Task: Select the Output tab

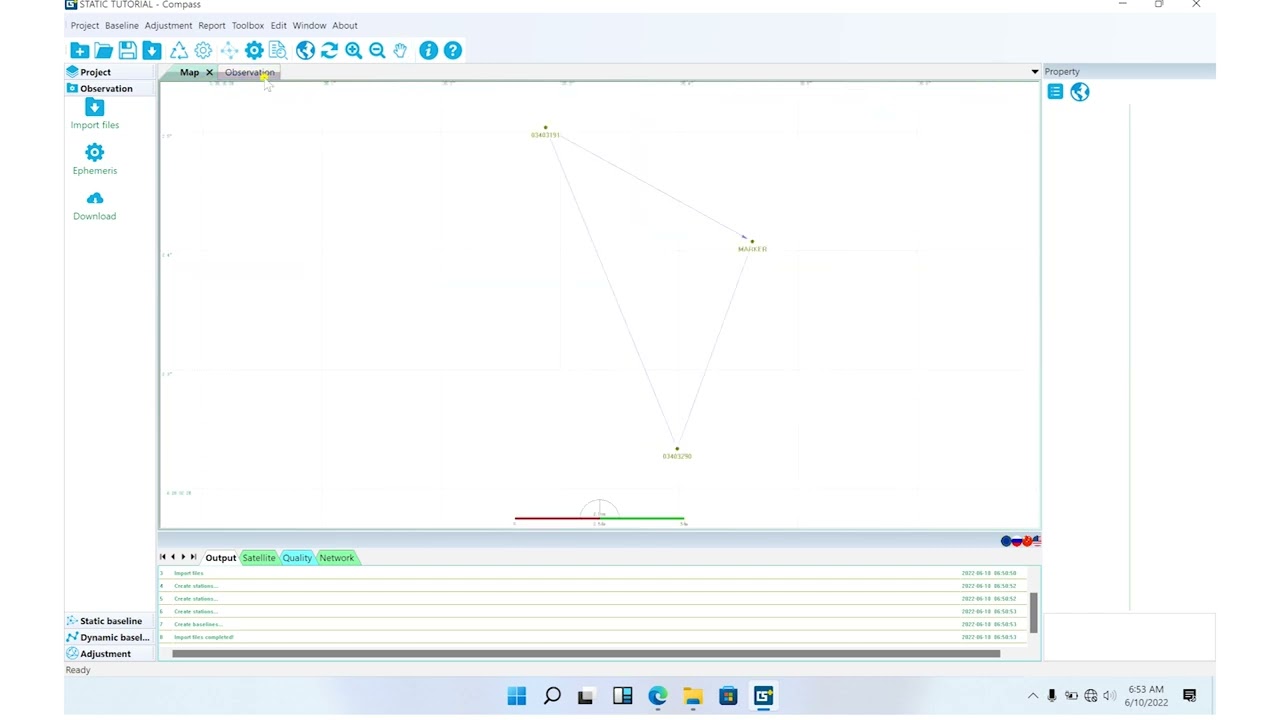Action: (x=221, y=558)
